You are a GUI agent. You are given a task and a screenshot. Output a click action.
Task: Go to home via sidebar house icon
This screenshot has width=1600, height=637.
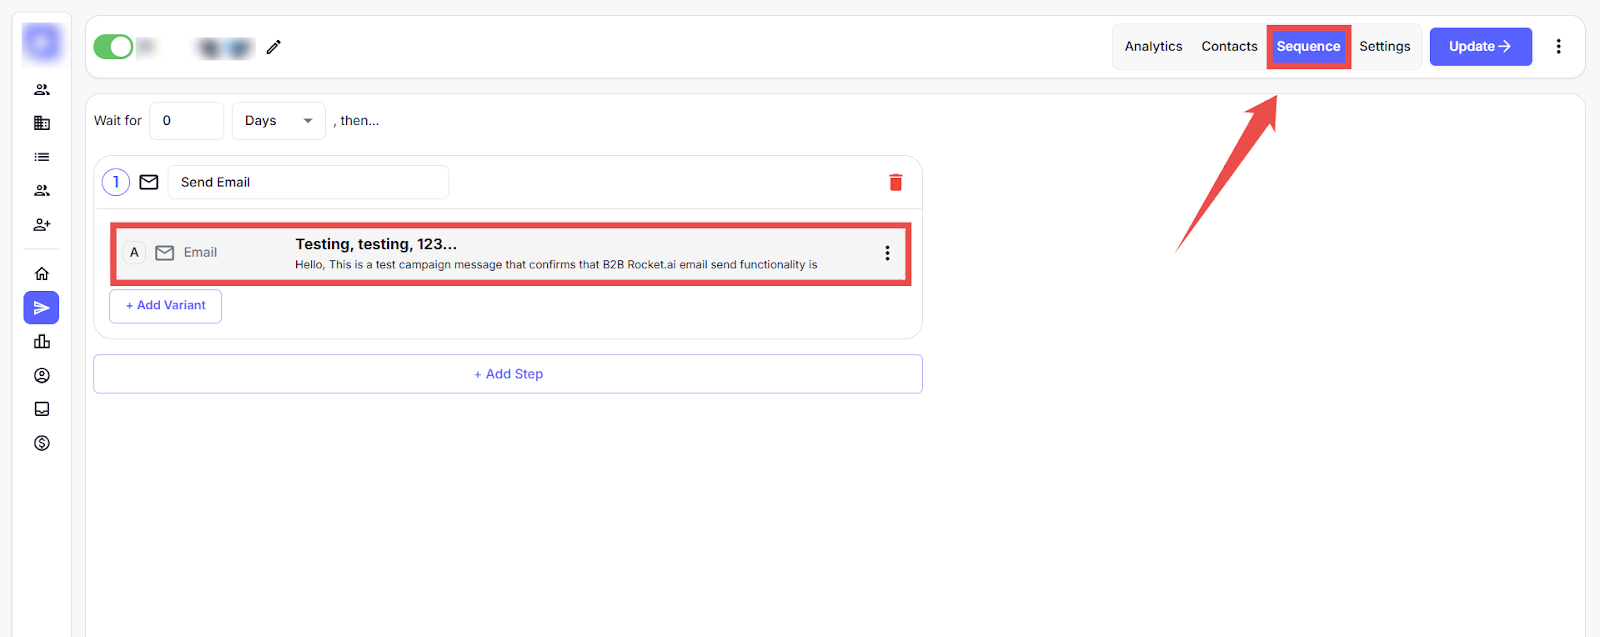point(42,274)
